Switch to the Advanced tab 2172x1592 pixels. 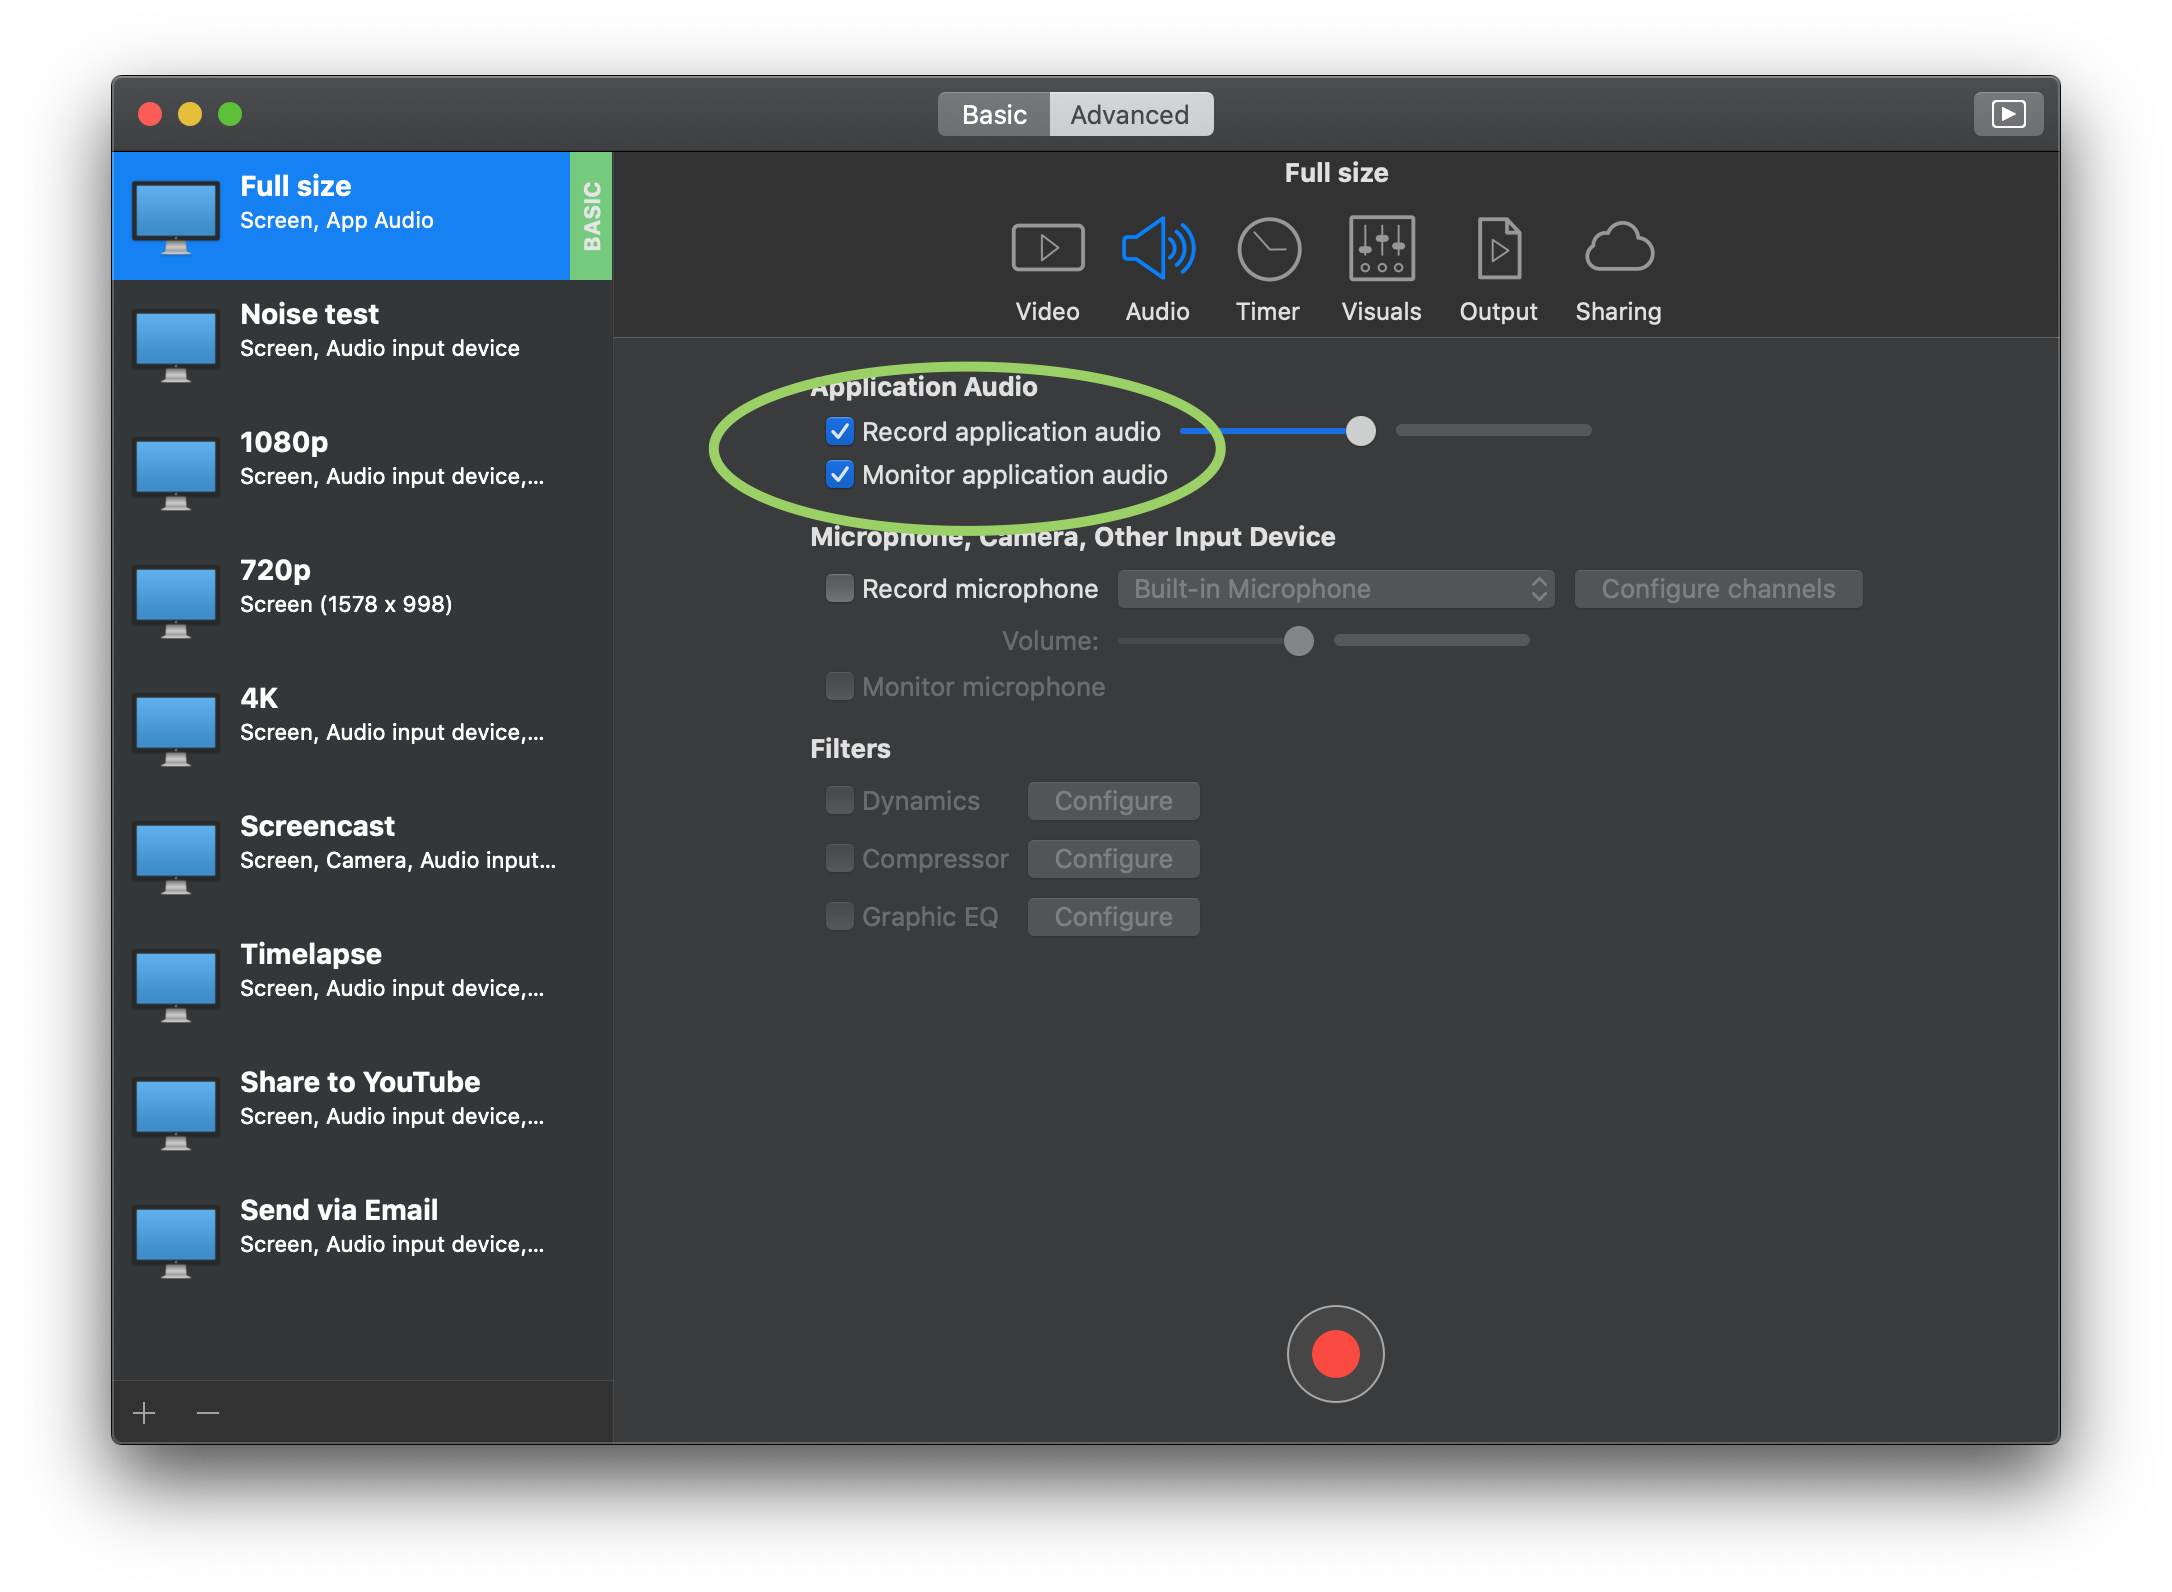(1130, 115)
